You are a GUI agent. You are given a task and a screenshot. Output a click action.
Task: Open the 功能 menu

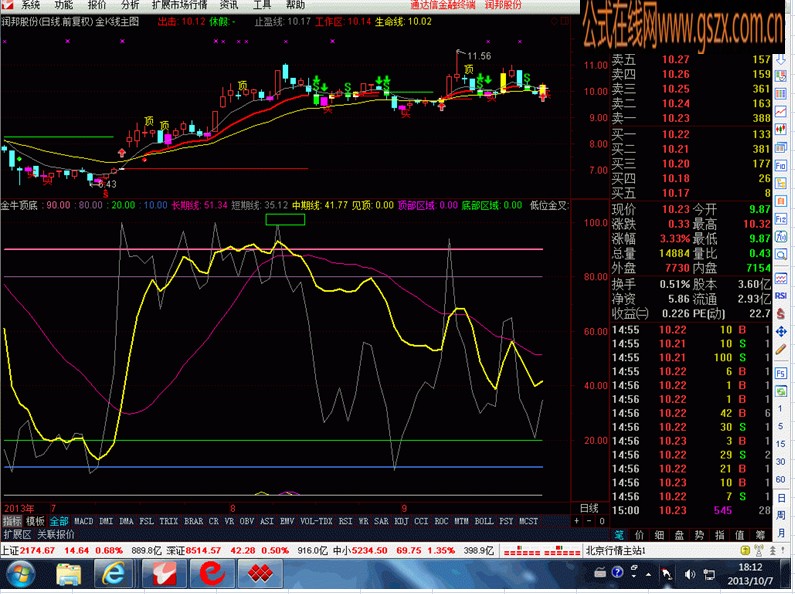coord(63,5)
